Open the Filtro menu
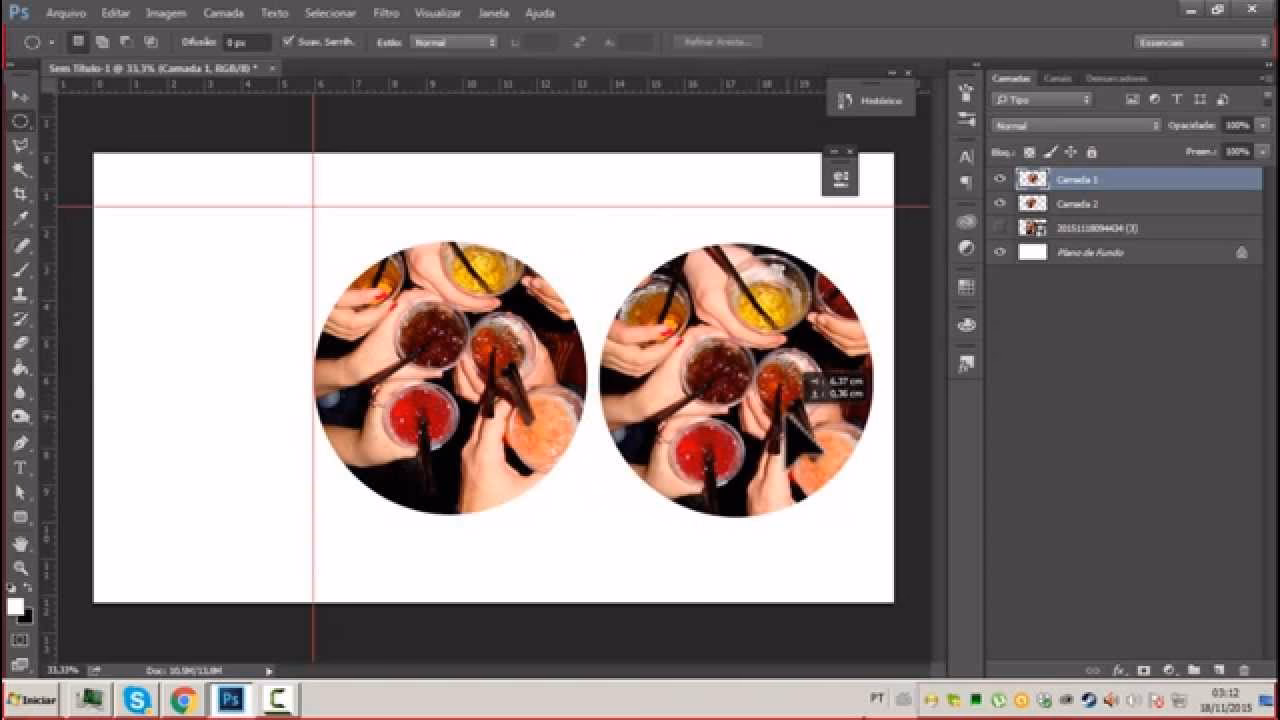Screen dimensions: 1280x720 pos(385,13)
